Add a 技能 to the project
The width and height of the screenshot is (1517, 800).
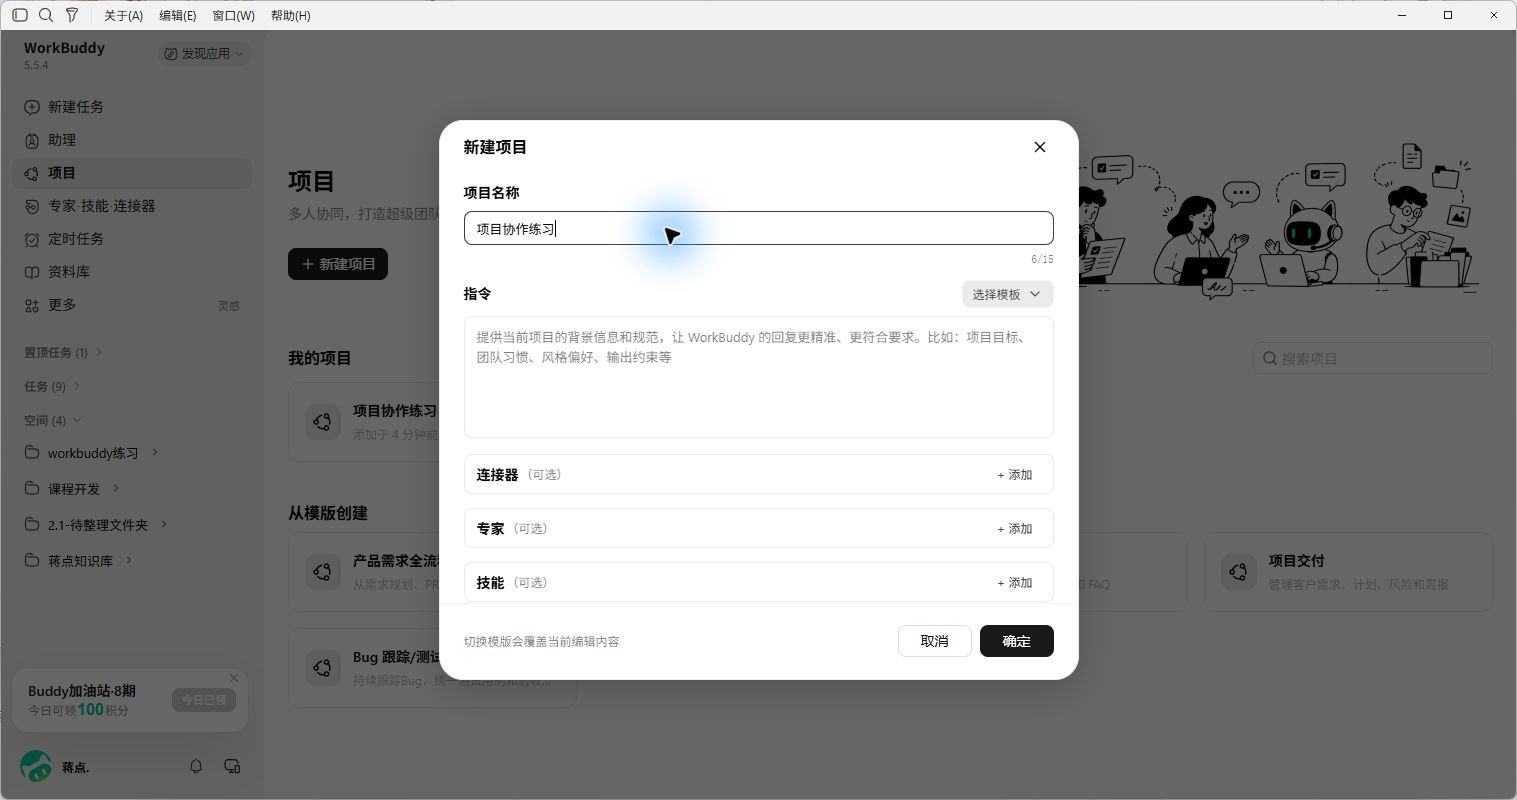click(x=1015, y=583)
